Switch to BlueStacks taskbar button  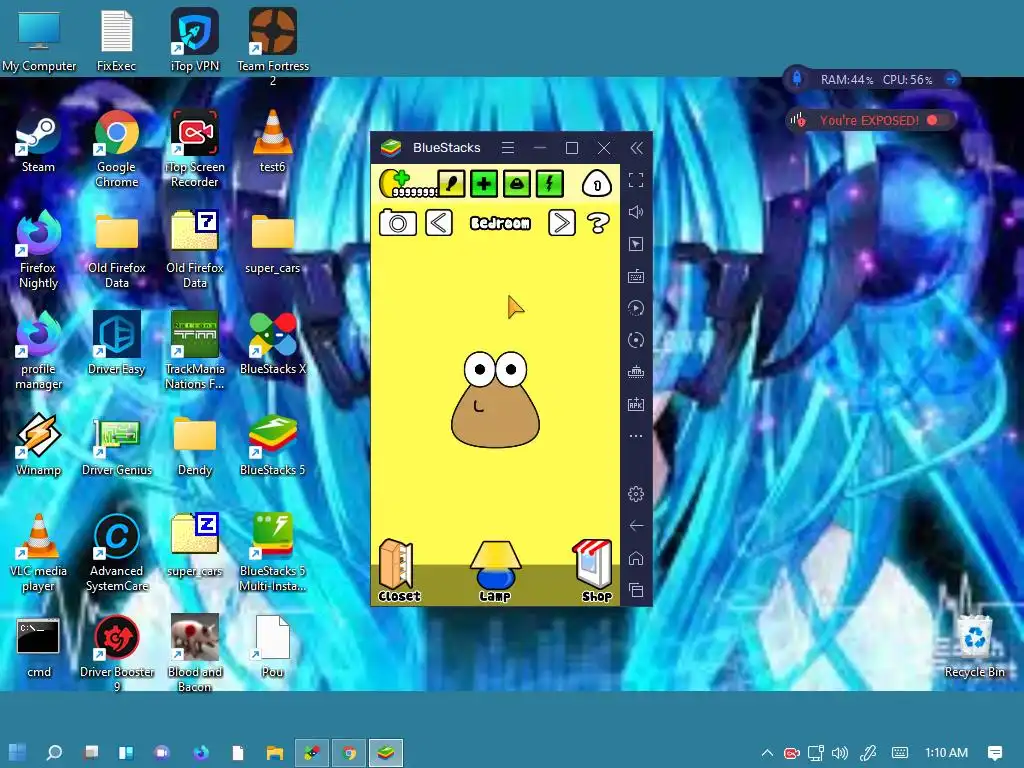(385, 753)
